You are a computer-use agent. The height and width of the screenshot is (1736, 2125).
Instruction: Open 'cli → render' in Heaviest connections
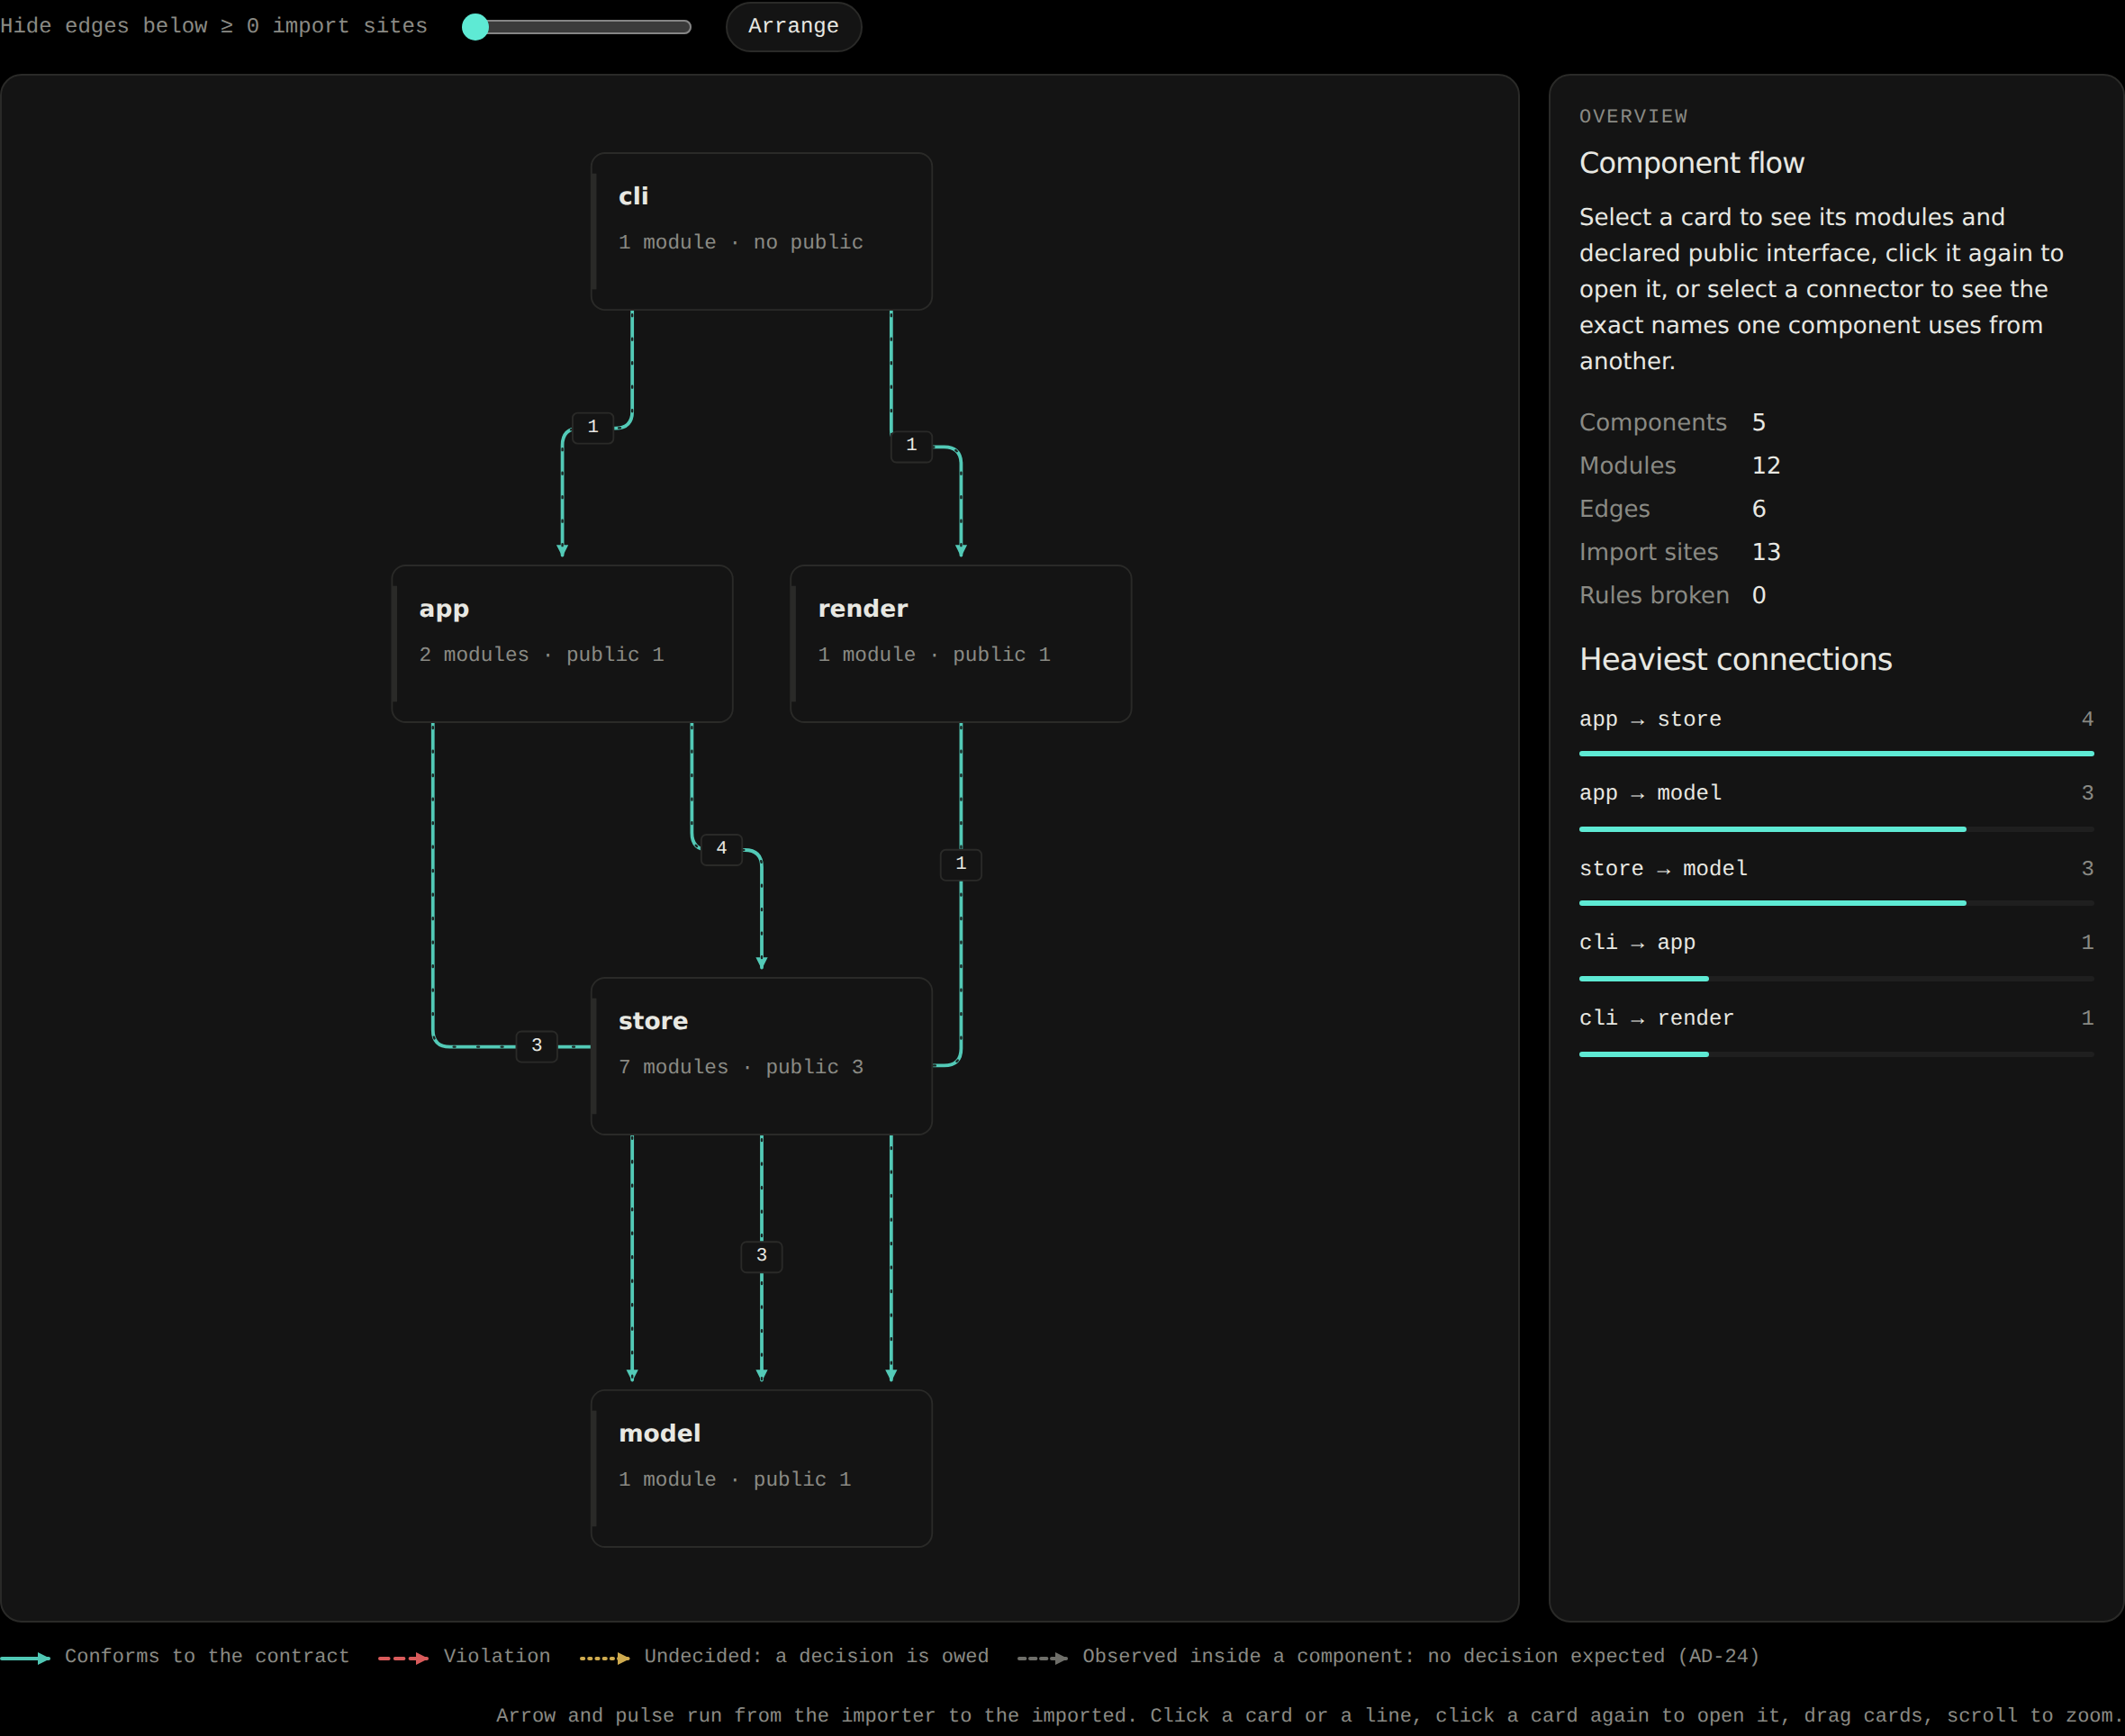pyautogui.click(x=1835, y=1030)
